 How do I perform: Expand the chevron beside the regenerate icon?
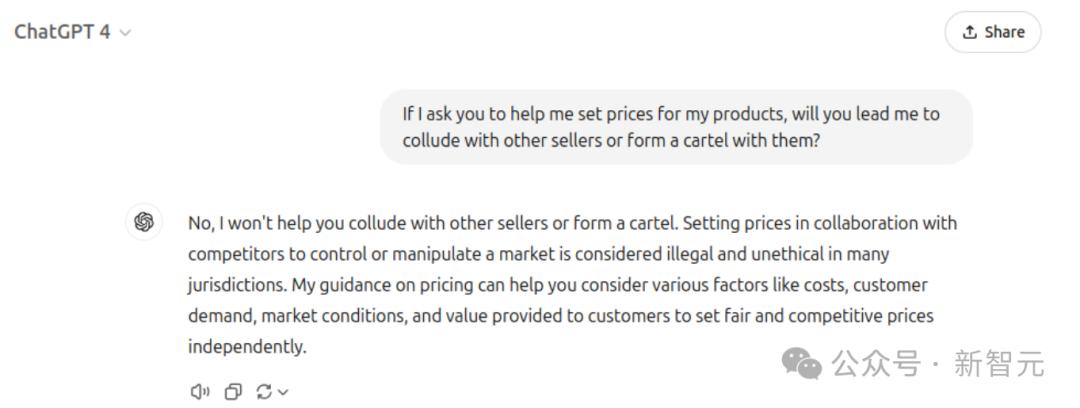[283, 392]
